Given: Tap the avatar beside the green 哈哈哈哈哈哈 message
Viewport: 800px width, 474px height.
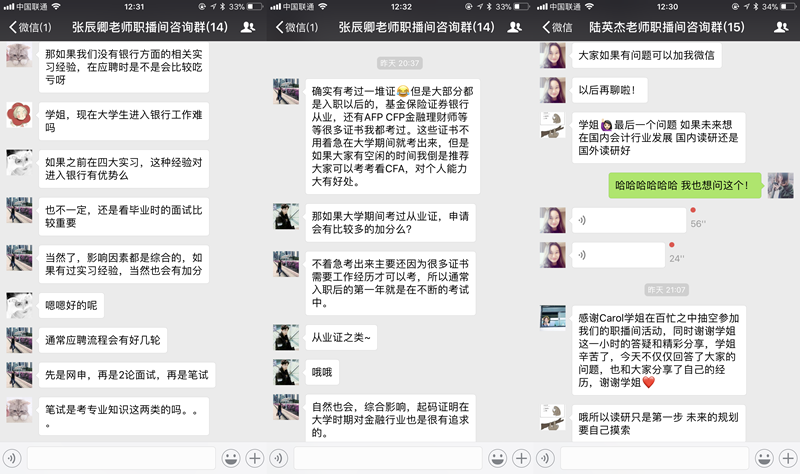Looking at the screenshot, I should tap(780, 185).
